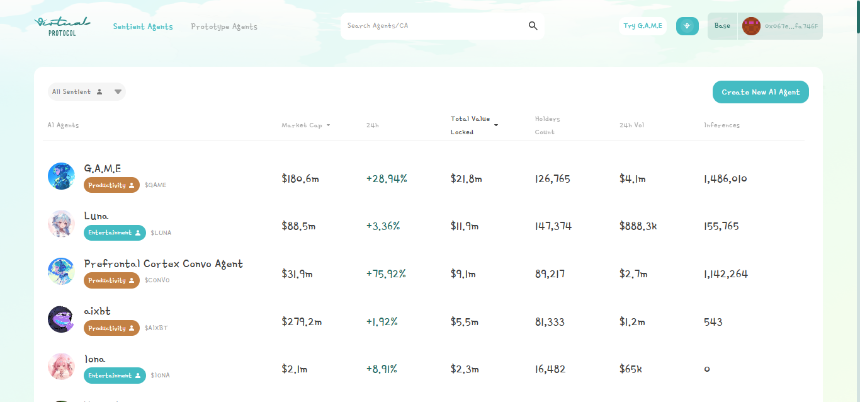Click the search magnifier icon
860x402 pixels.
533,26
